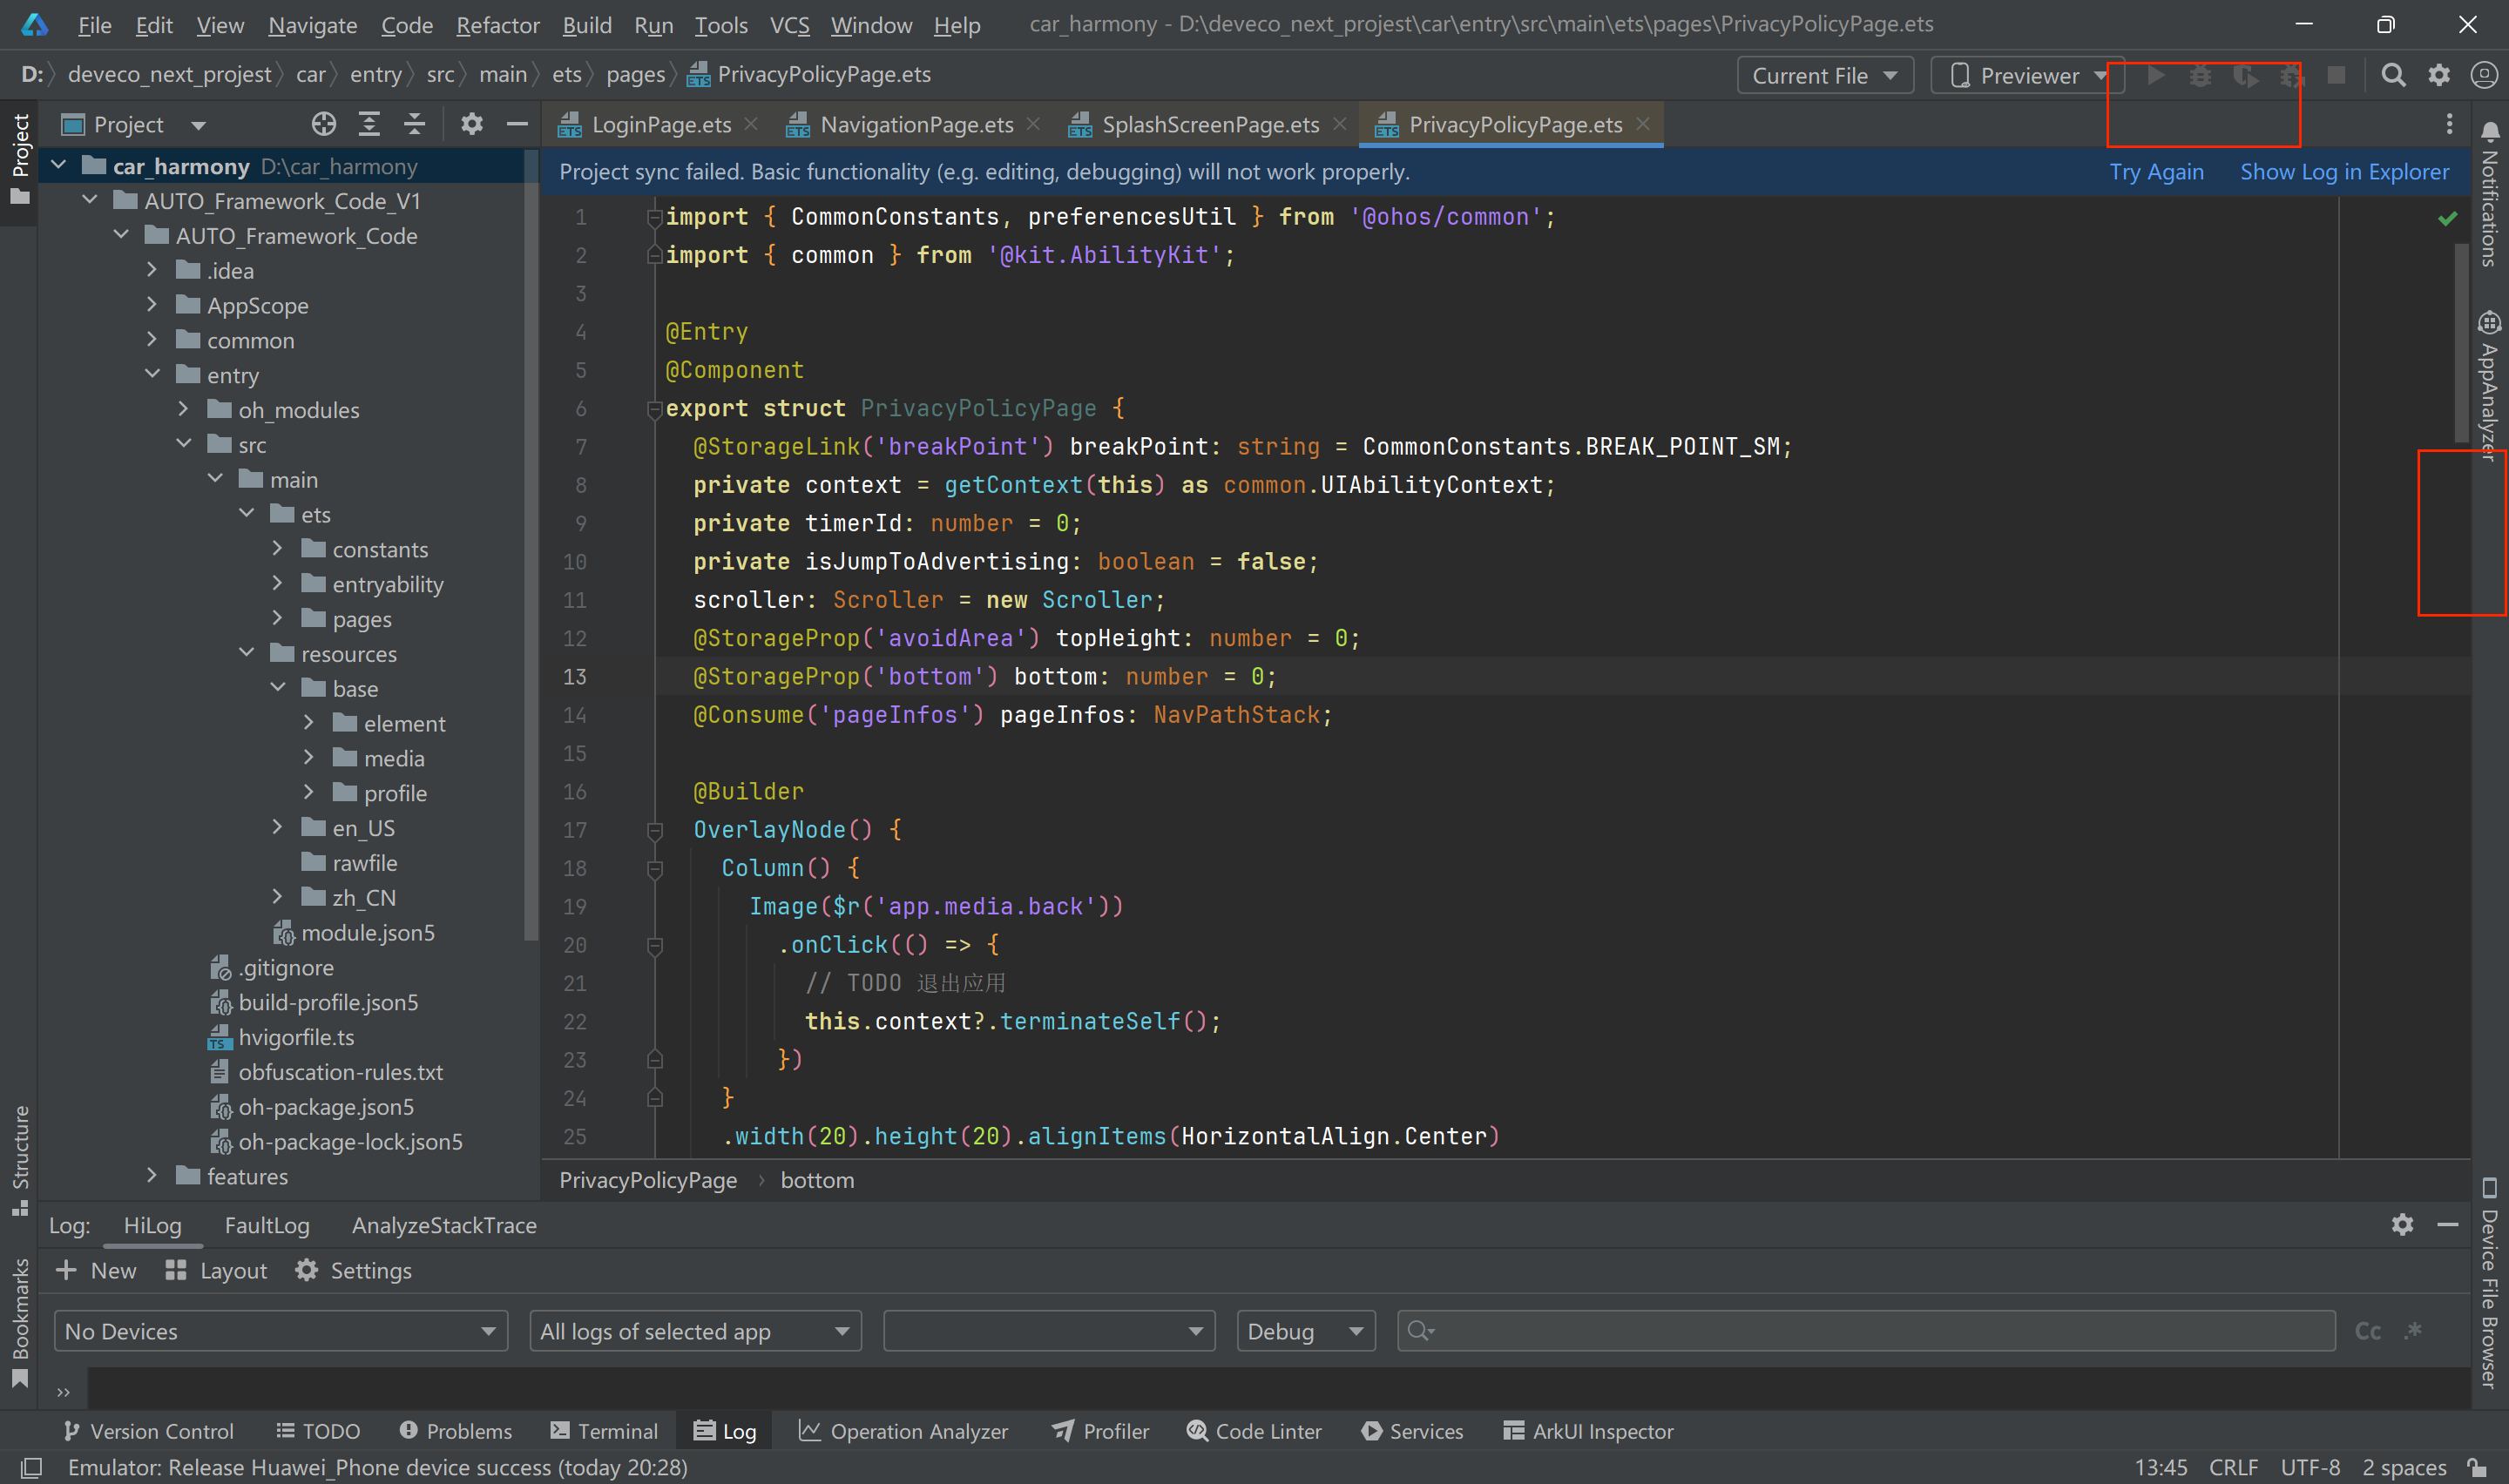Viewport: 2509px width, 1484px height.
Task: Open the Current File run configuration dropdown
Action: coord(1825,76)
